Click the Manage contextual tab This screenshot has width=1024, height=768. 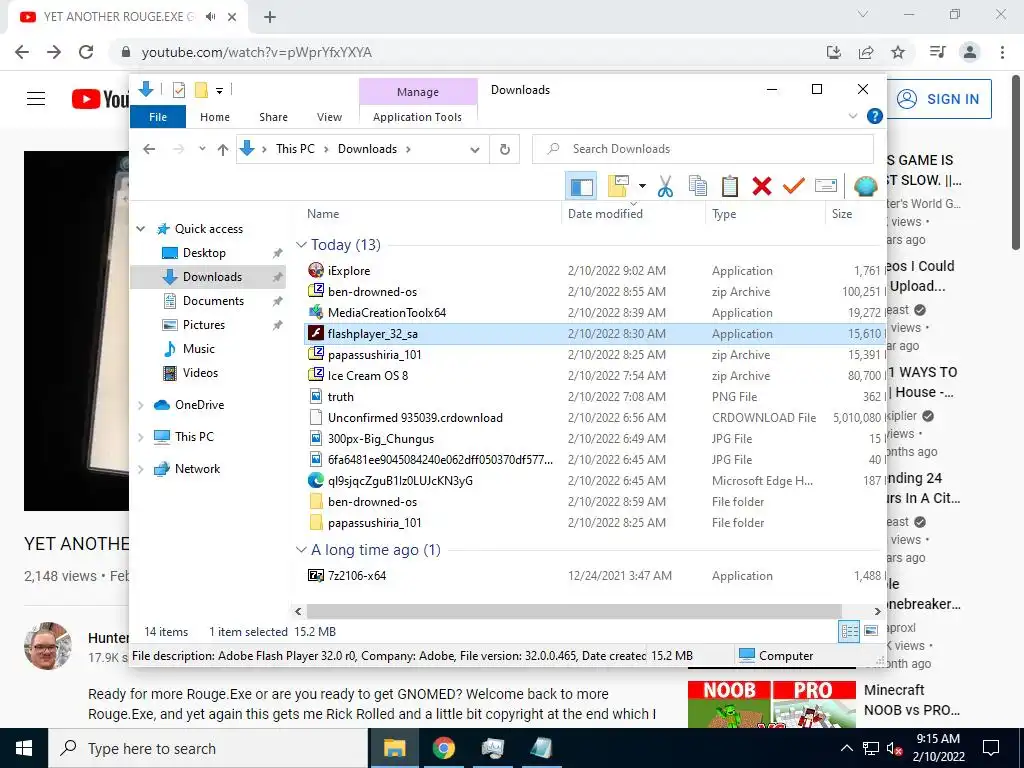tap(418, 92)
